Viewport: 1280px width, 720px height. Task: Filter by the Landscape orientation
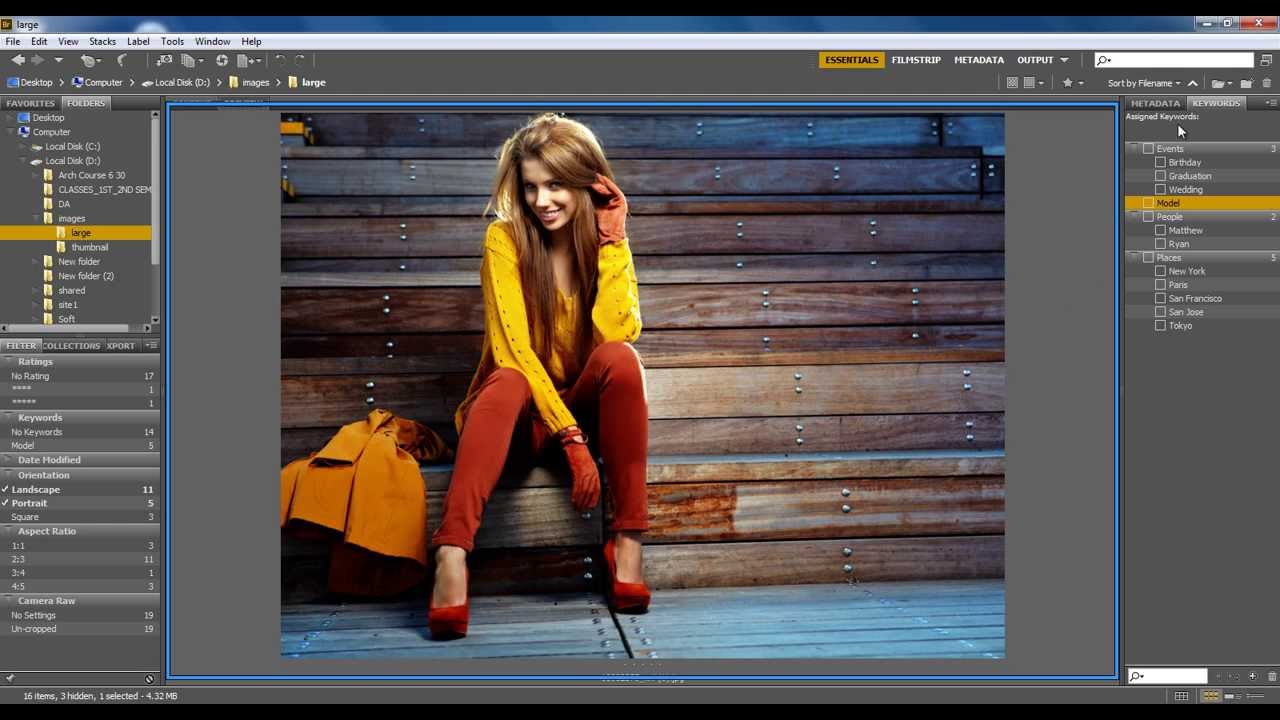coord(80,490)
